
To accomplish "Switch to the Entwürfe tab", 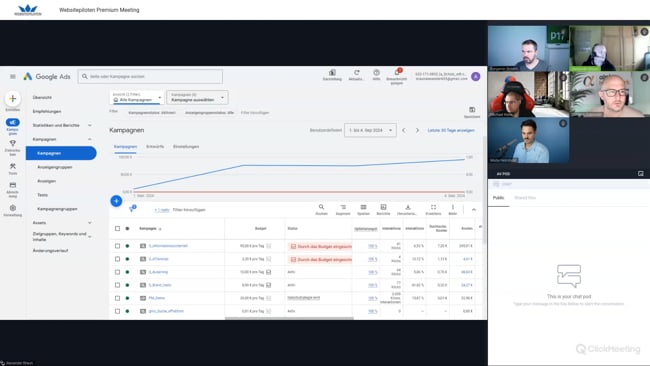I will [x=155, y=146].
